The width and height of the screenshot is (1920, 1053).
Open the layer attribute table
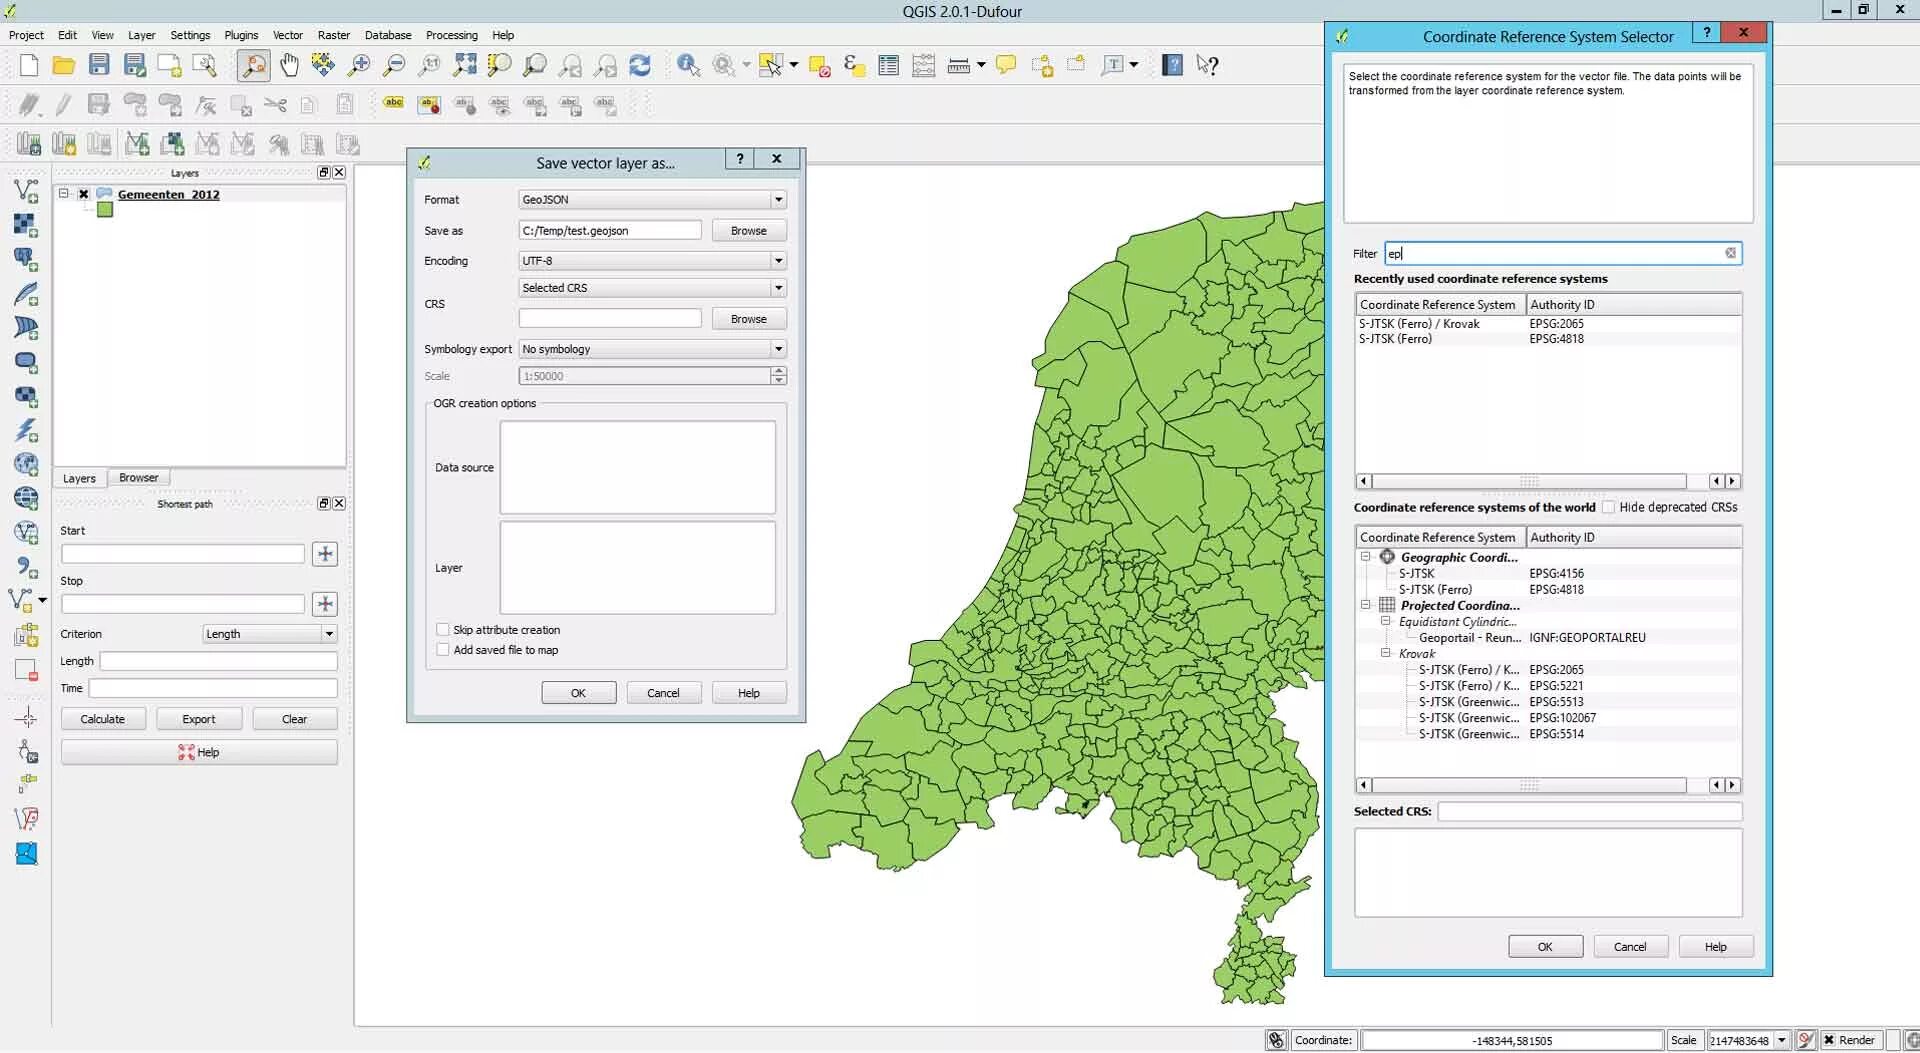[888, 66]
